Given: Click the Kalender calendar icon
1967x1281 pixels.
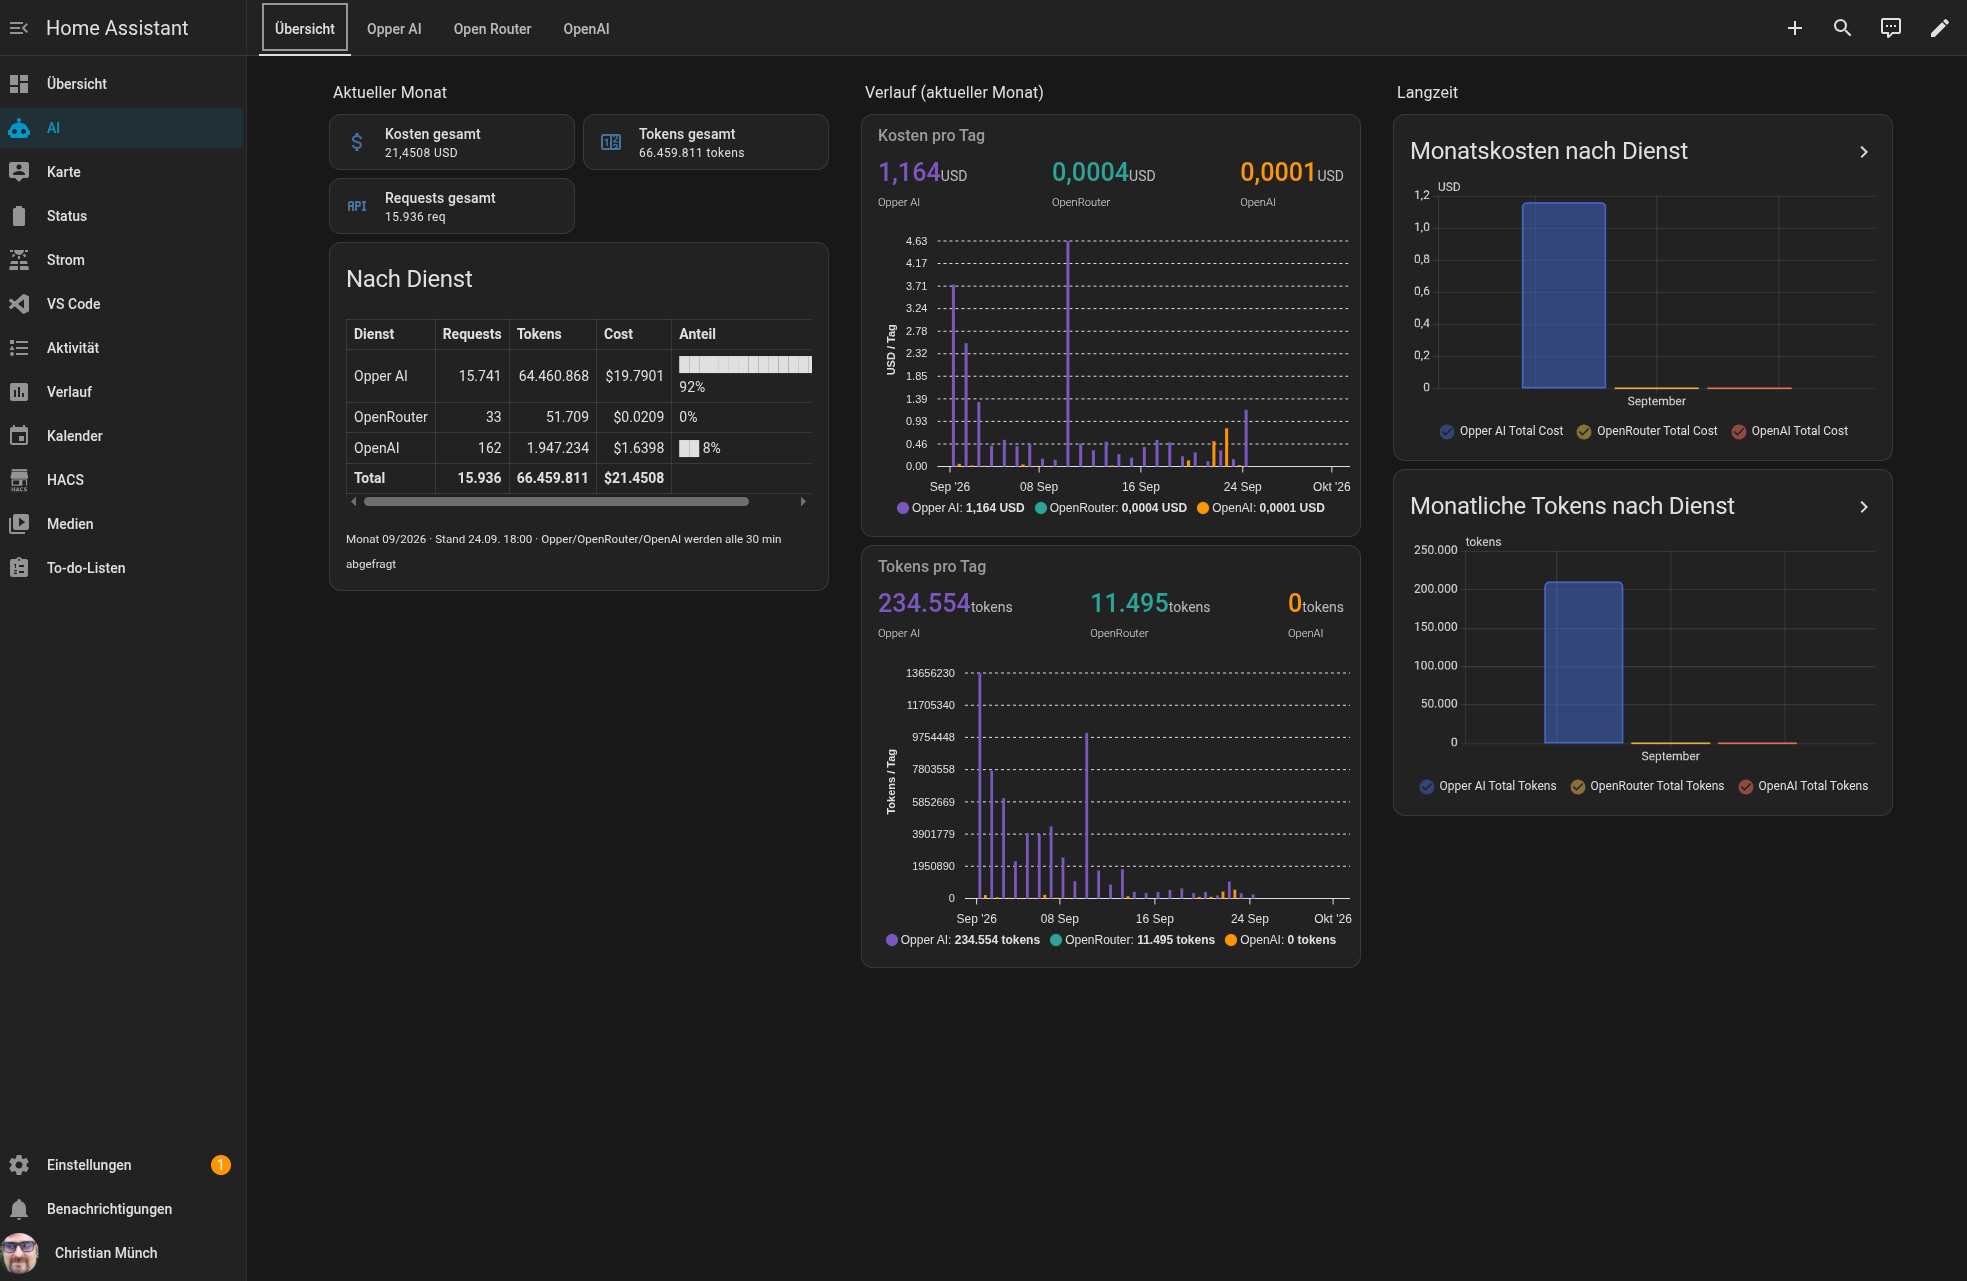Looking at the screenshot, I should coord(19,436).
